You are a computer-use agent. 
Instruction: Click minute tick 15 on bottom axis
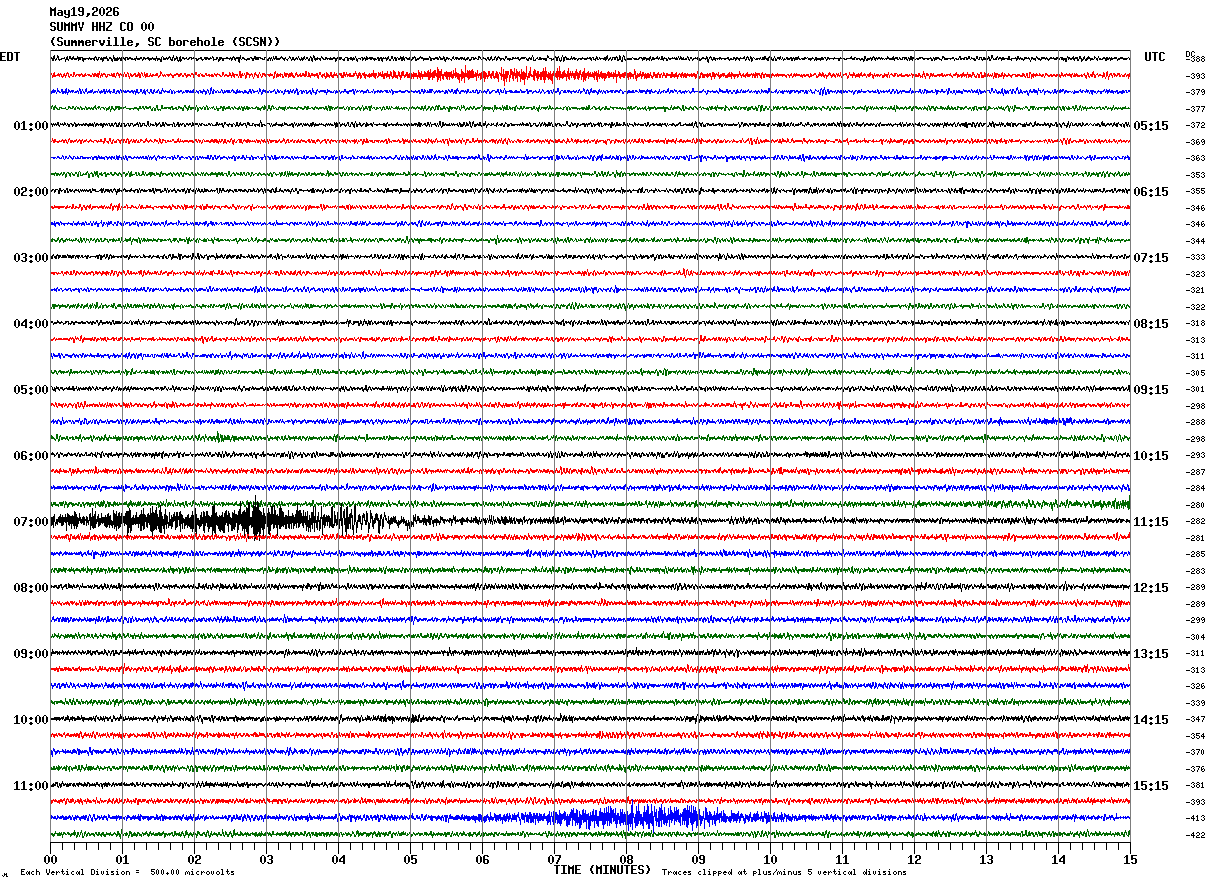click(1130, 859)
